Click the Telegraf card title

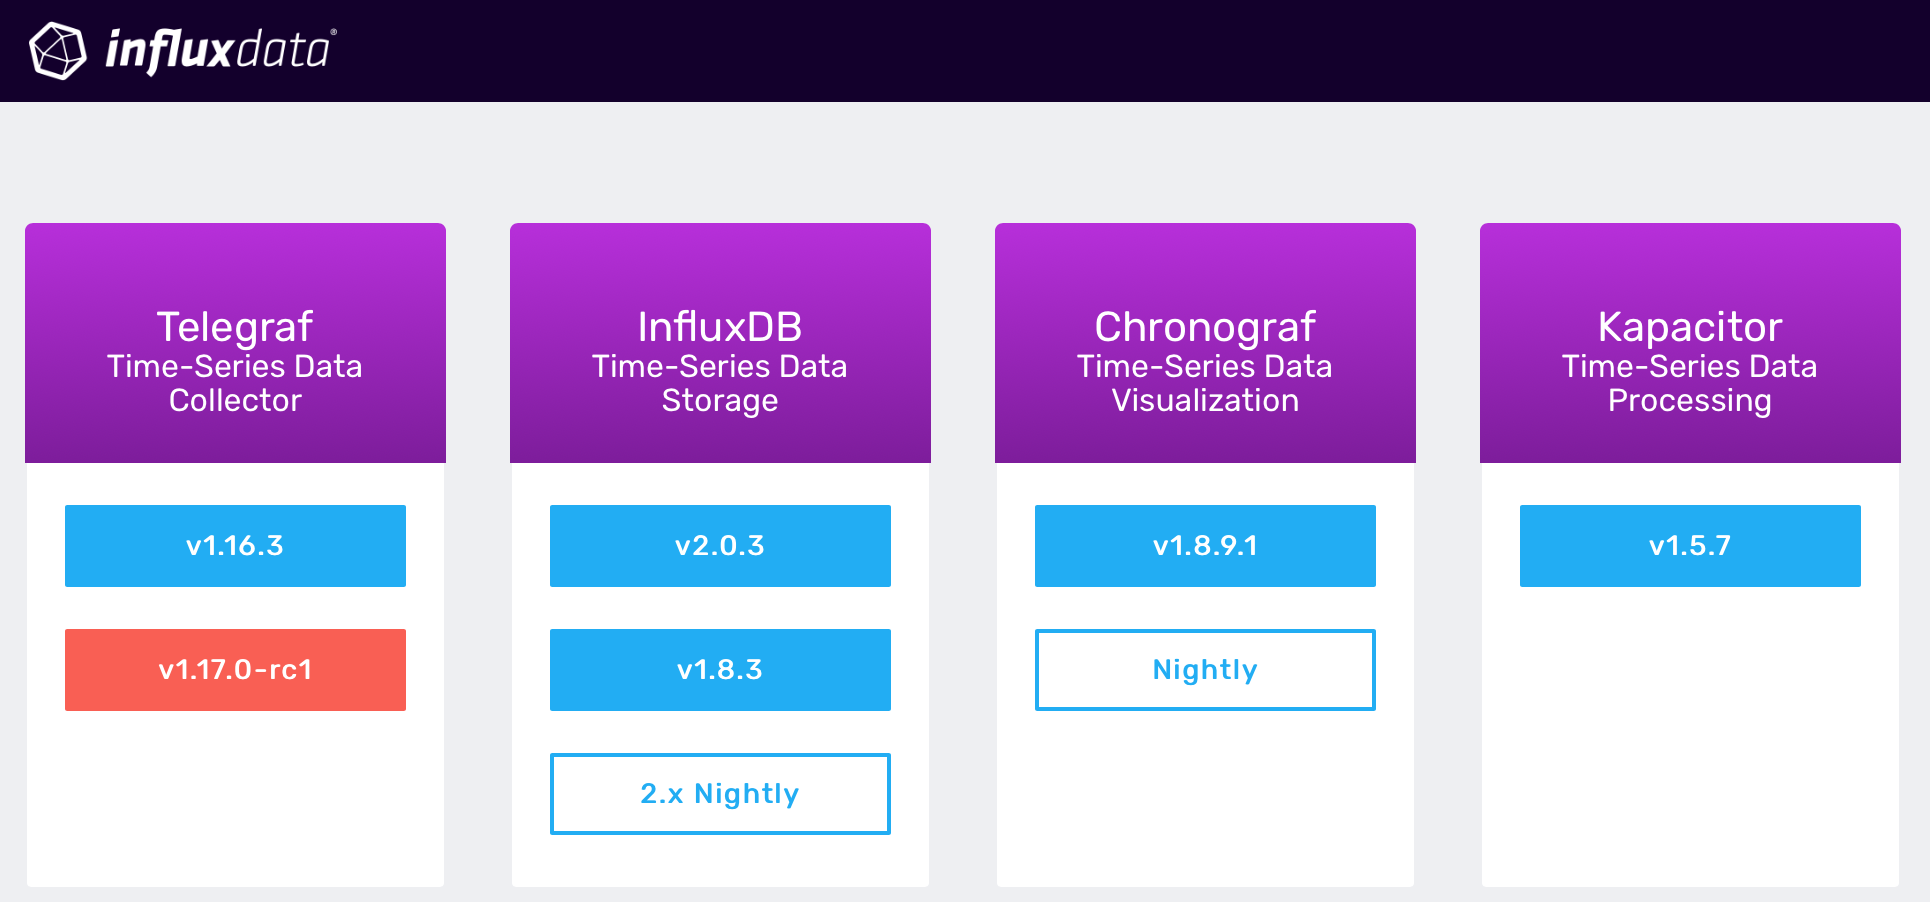[235, 327]
